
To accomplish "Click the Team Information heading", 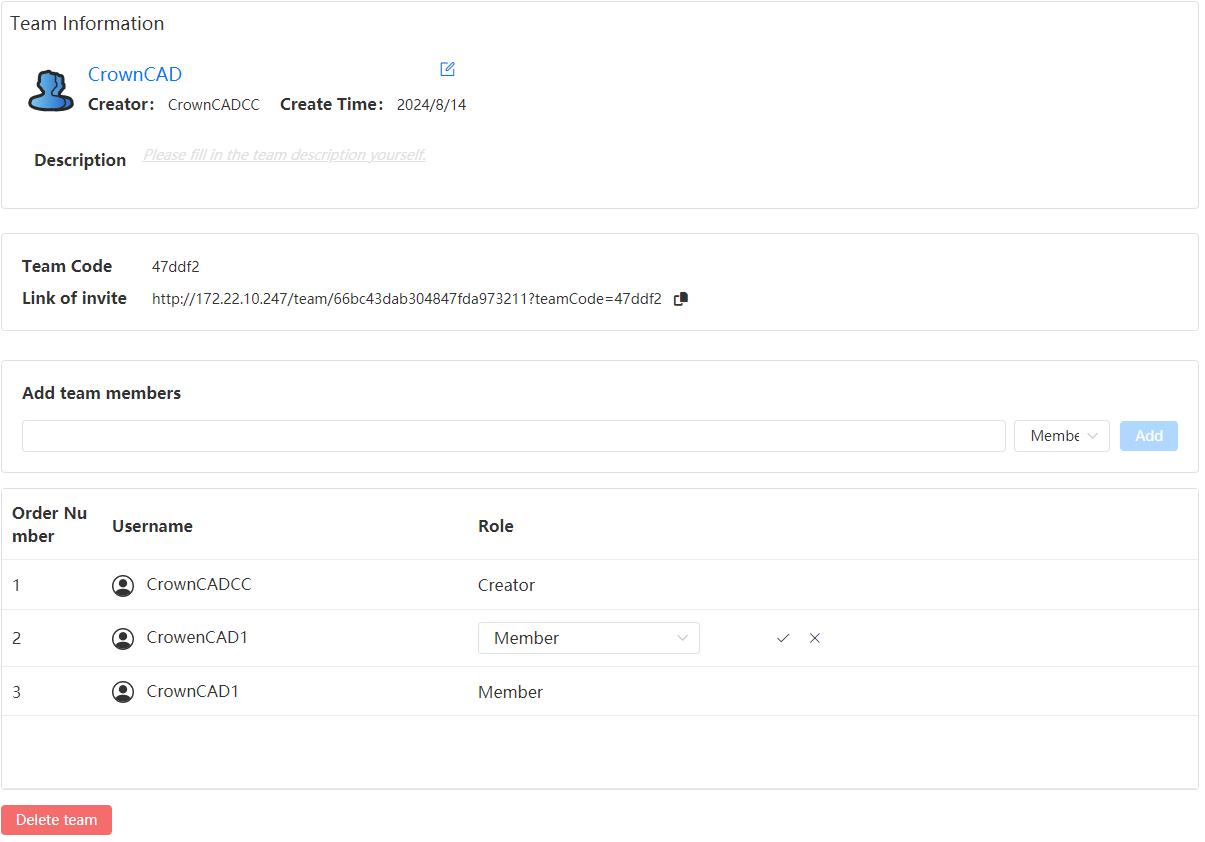I will (87, 23).
